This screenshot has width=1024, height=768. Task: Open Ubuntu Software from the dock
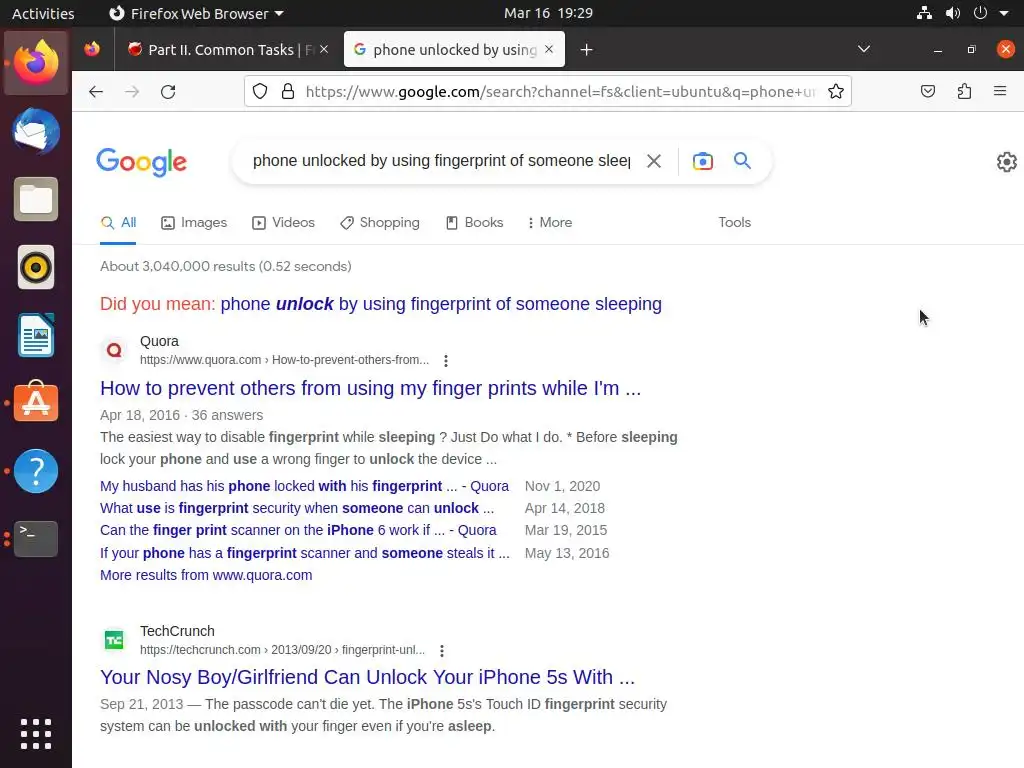(x=36, y=402)
